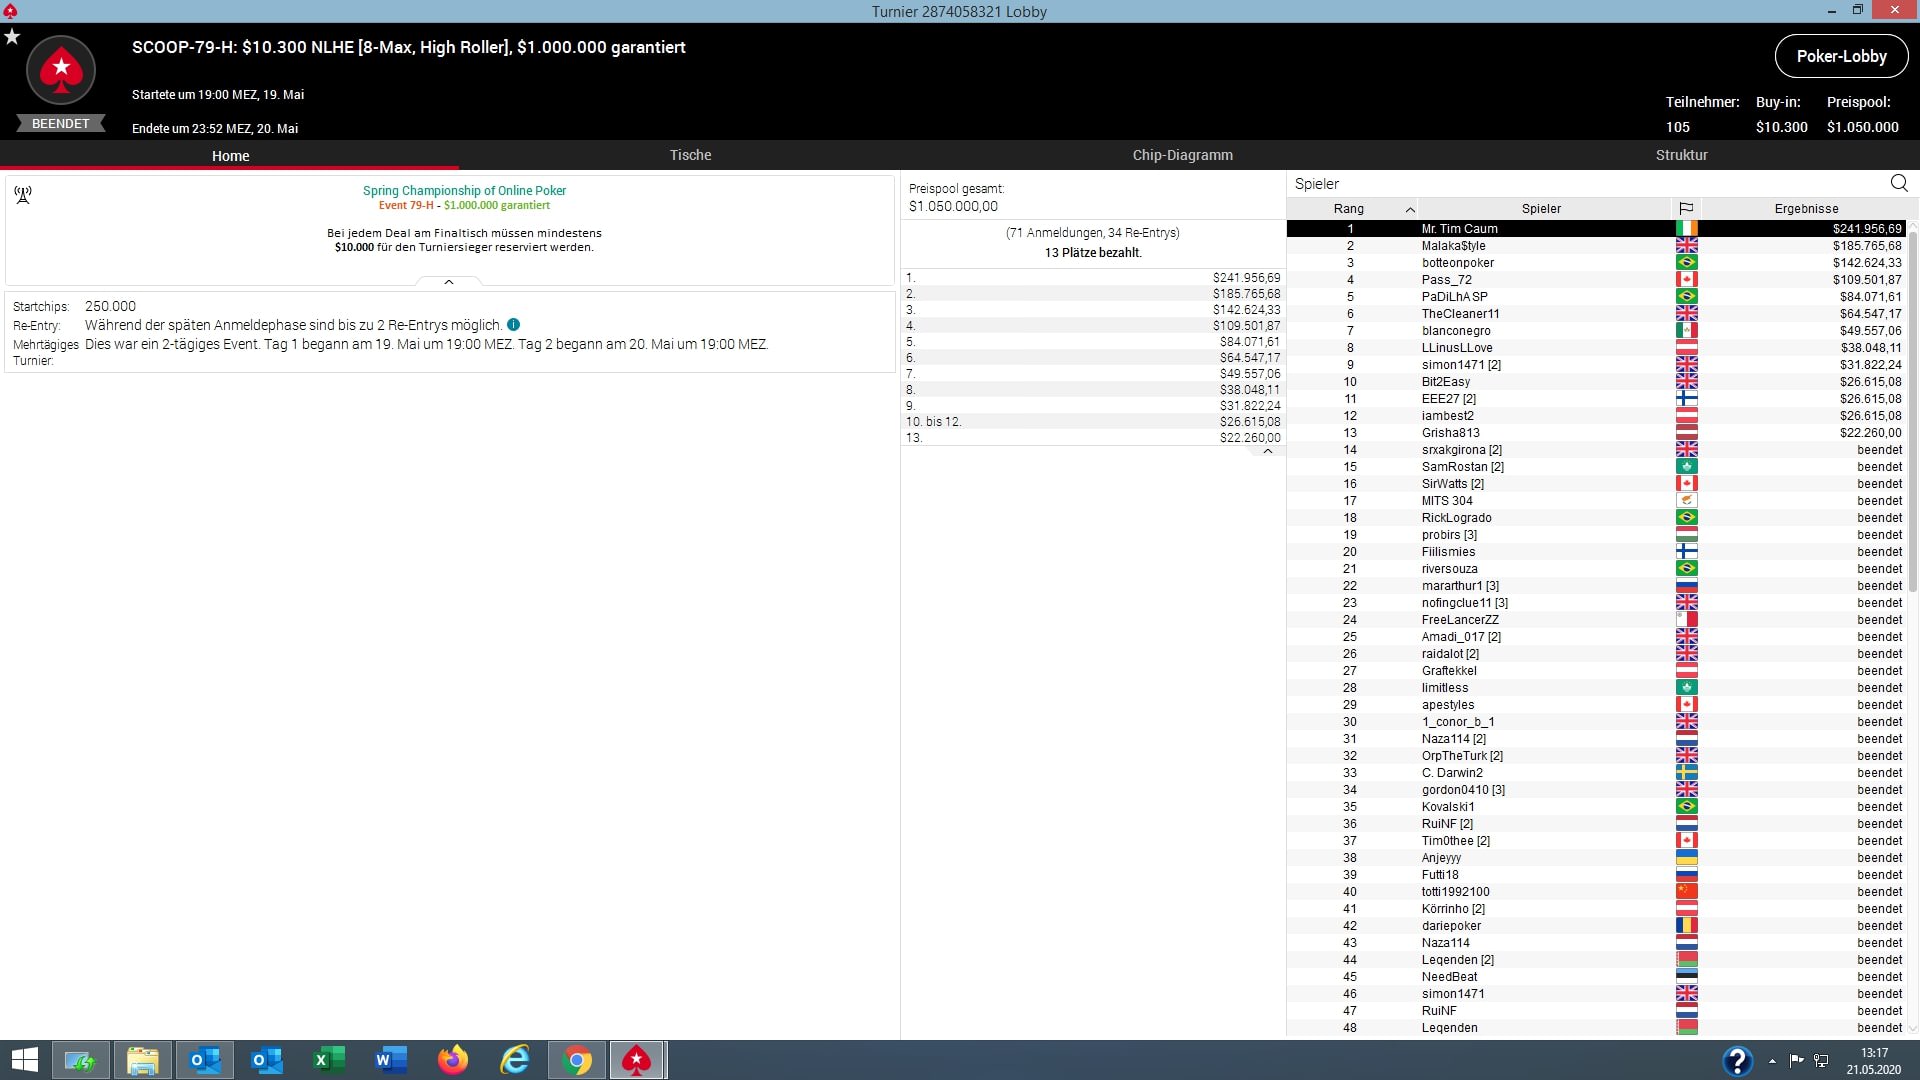Click the player search magnifier icon
Viewport: 1920px width, 1080px height.
1899,183
